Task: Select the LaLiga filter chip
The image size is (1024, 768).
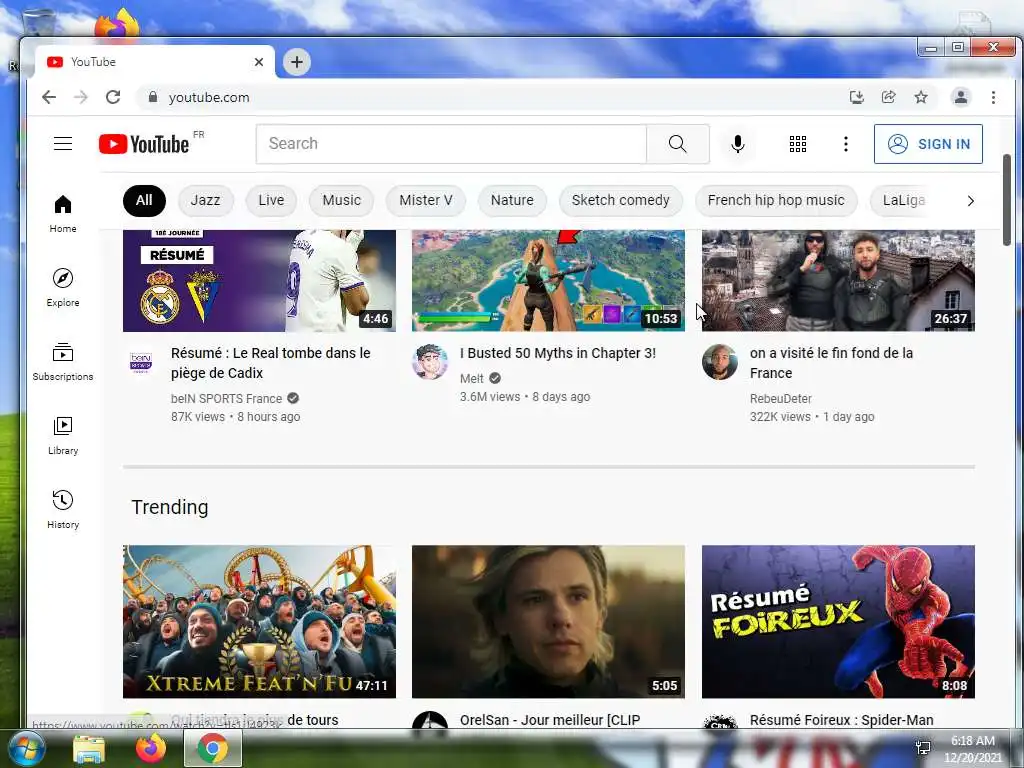Action: pos(904,200)
